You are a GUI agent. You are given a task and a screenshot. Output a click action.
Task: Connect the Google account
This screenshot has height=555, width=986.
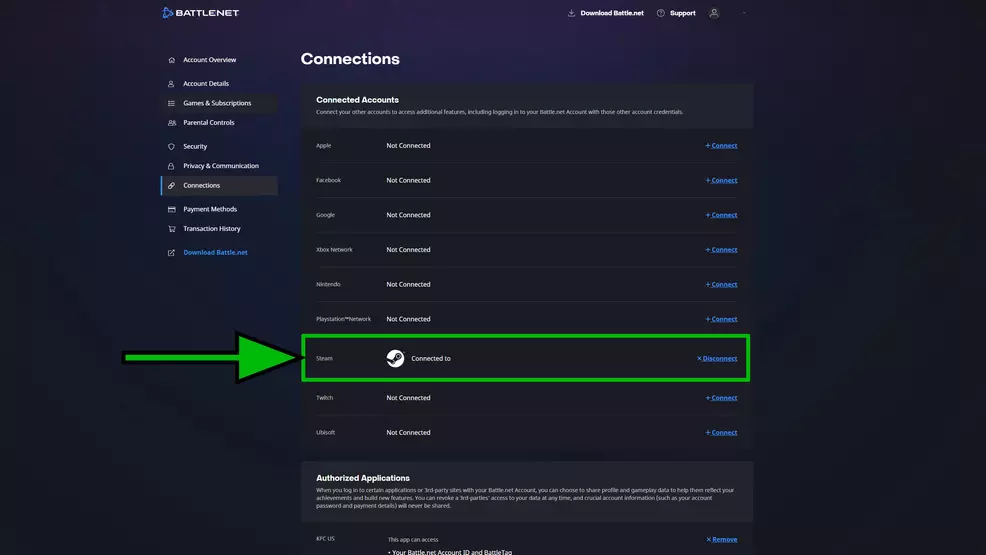pyautogui.click(x=721, y=215)
